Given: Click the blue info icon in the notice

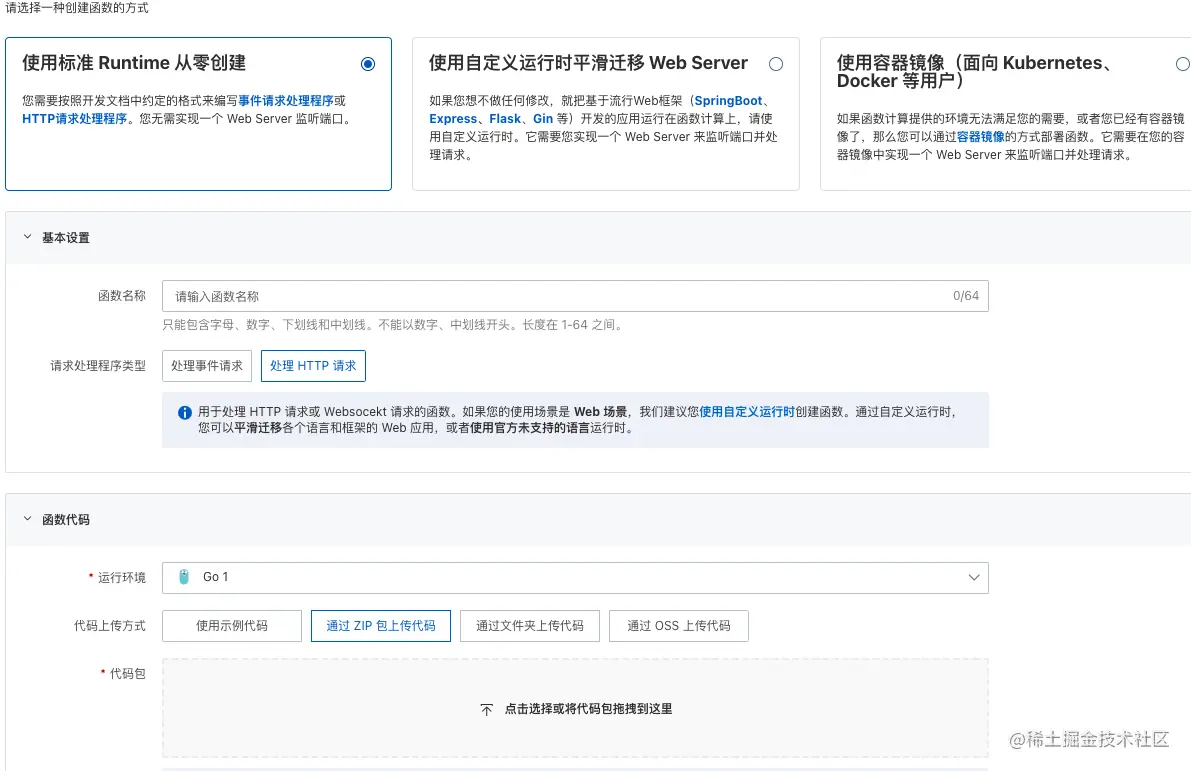Looking at the screenshot, I should click(x=185, y=412).
